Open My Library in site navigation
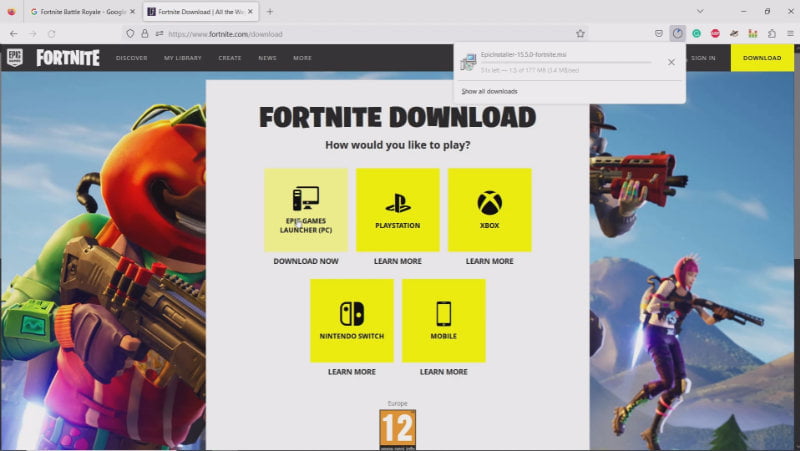 point(183,58)
